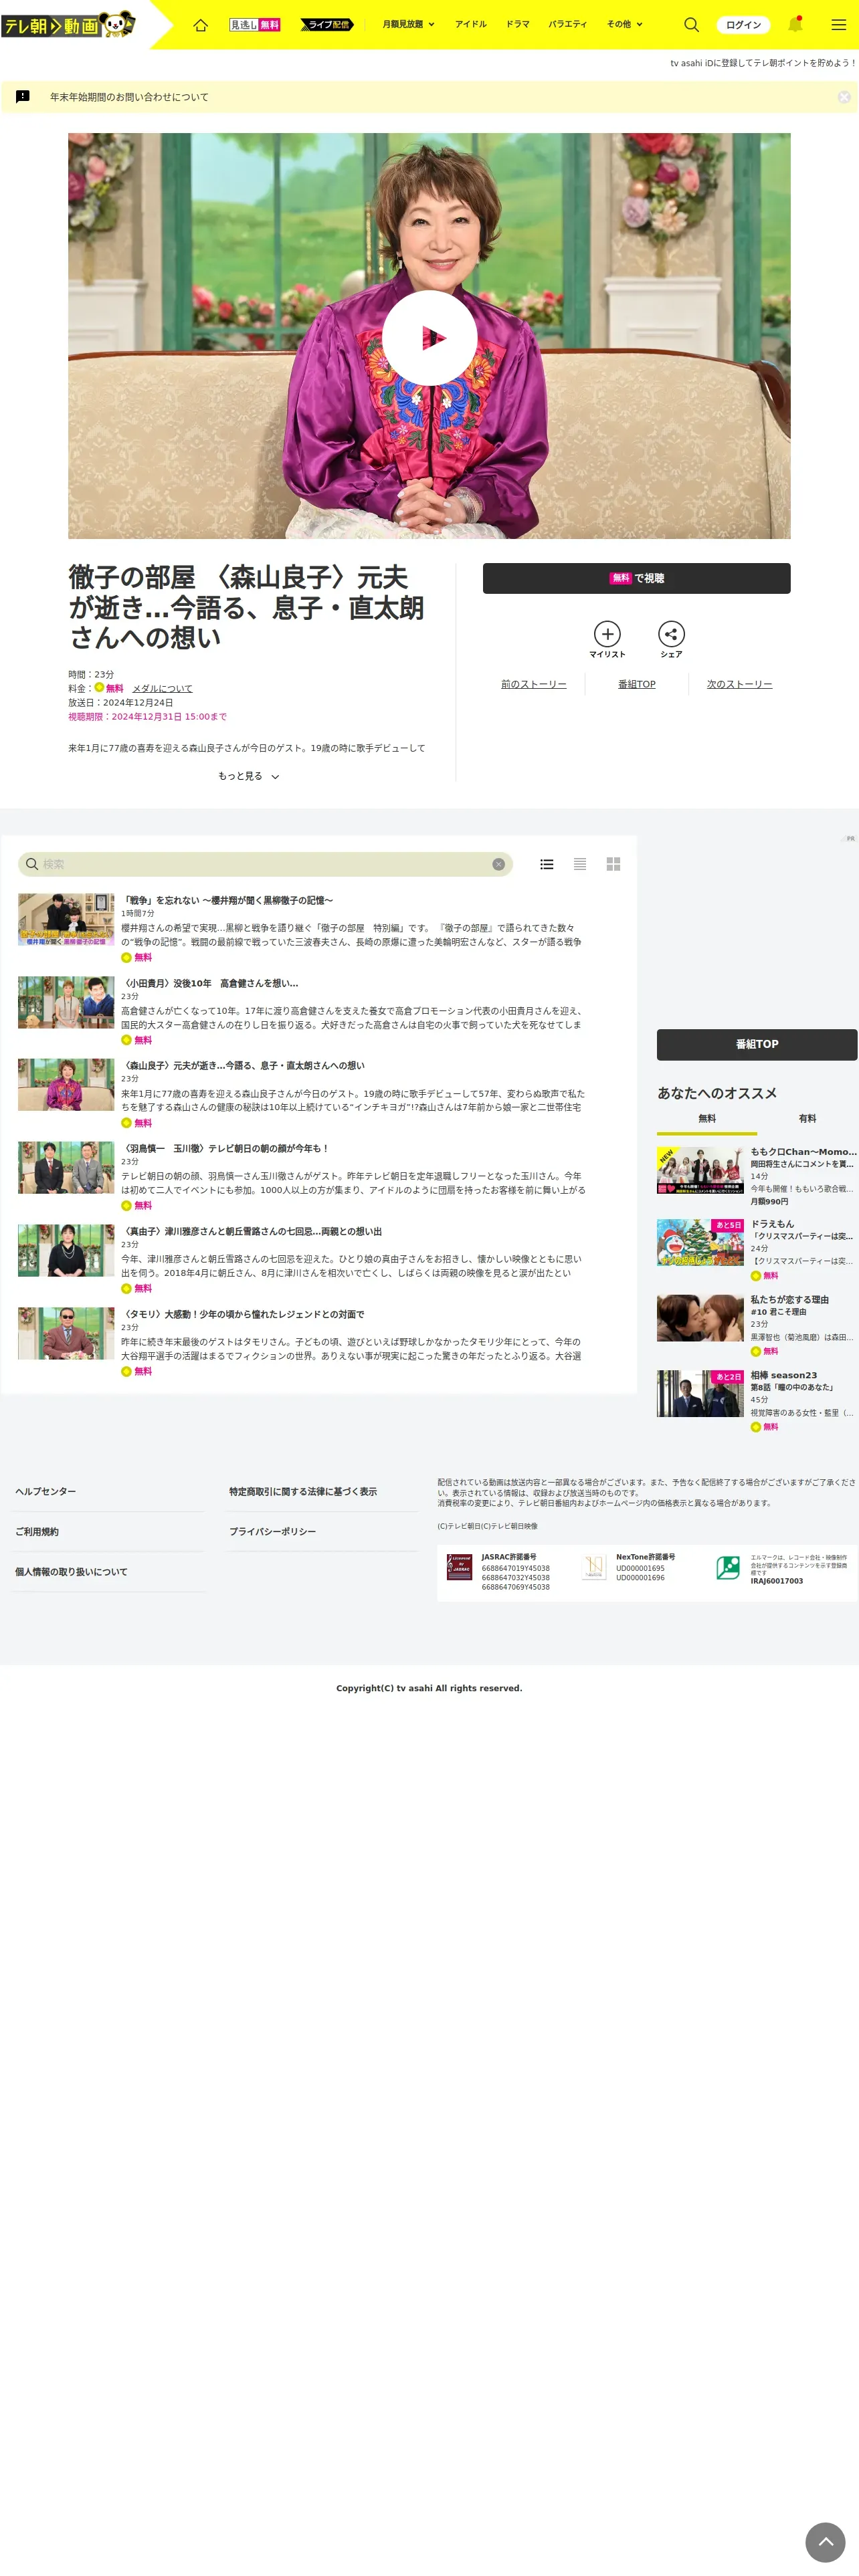Screen dimensions: 859x2576
Task: Open 〈小田貴月〉没後10年 episode thumbnail
Action: tap(66, 1003)
